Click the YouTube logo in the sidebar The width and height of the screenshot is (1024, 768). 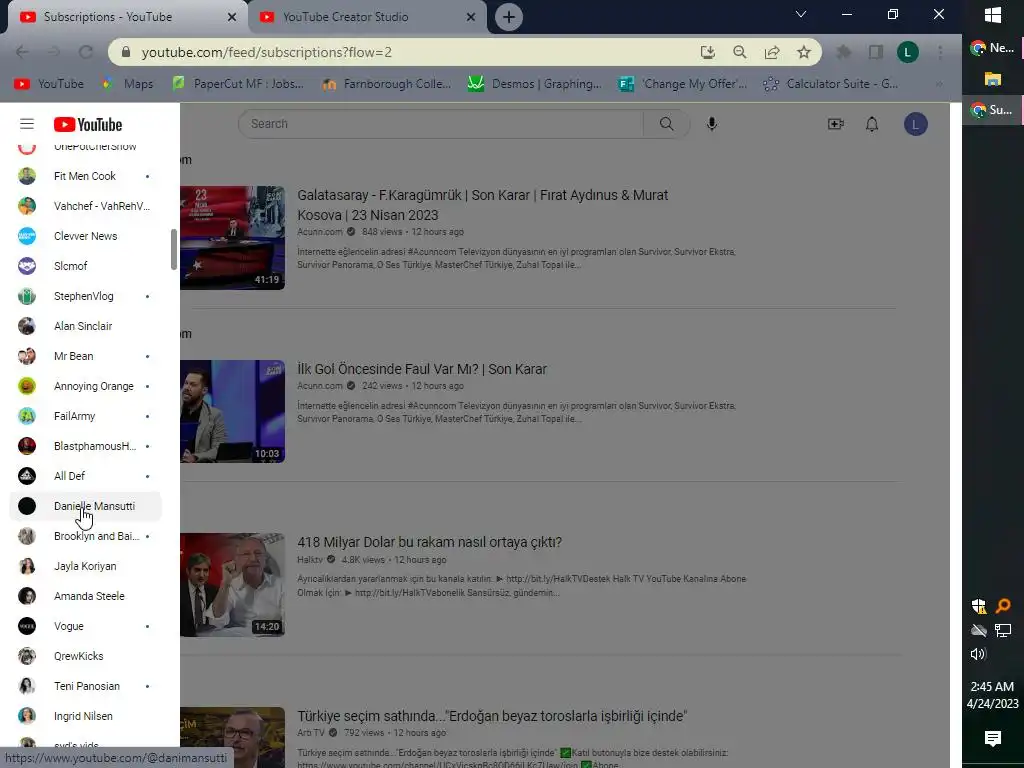coord(88,124)
